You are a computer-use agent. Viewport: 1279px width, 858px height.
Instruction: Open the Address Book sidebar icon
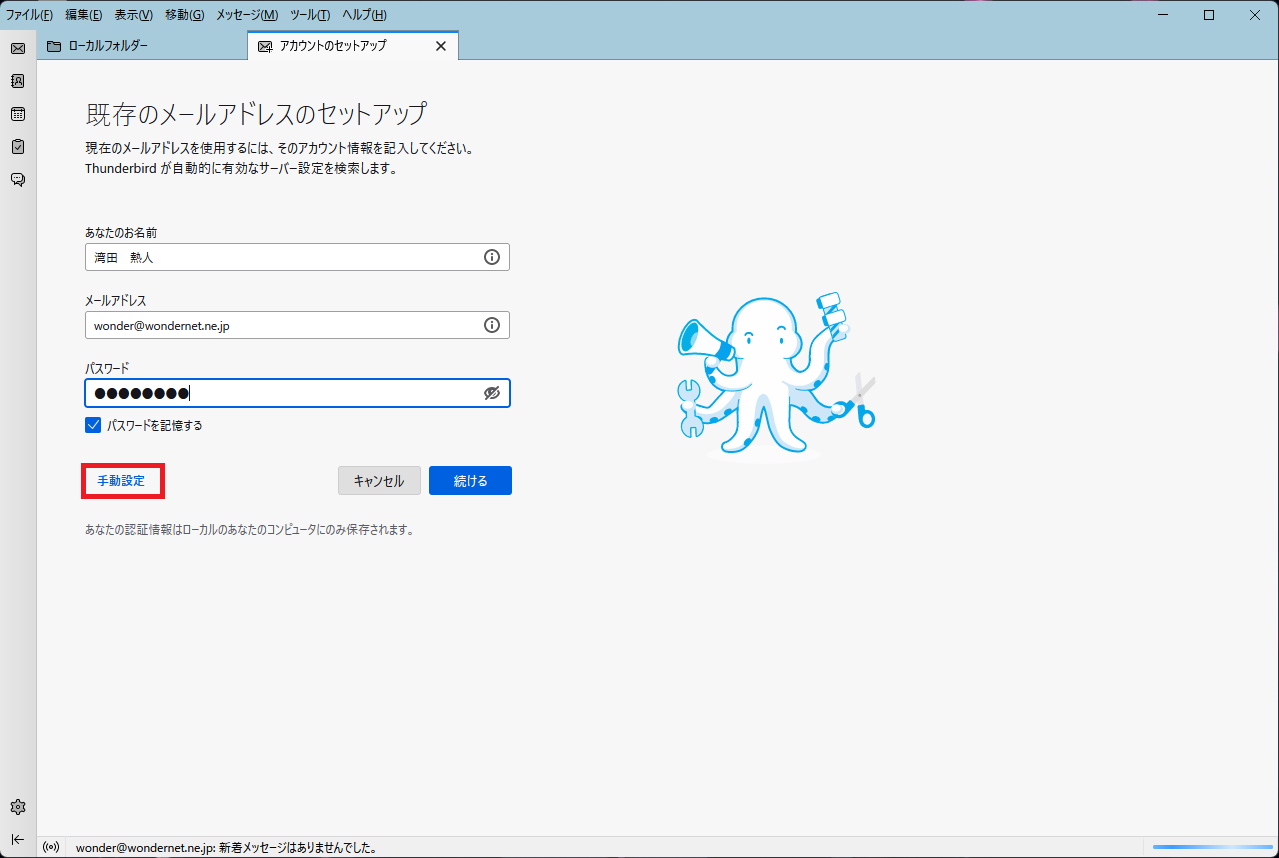(18, 81)
